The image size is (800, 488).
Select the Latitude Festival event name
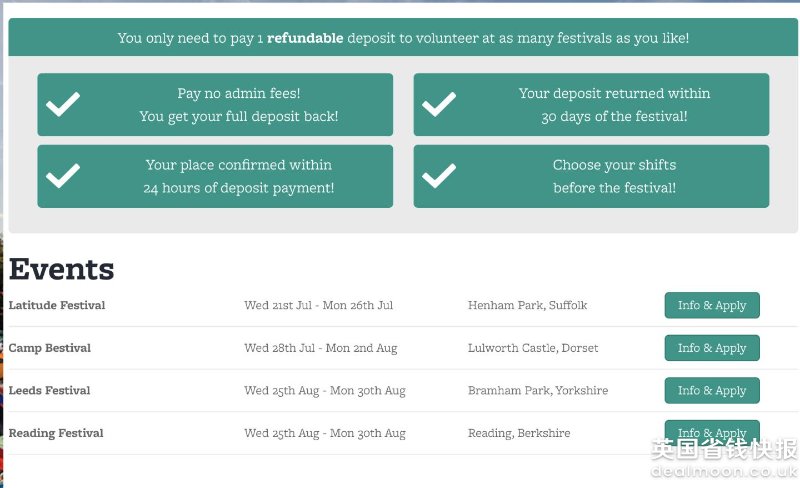click(x=57, y=305)
